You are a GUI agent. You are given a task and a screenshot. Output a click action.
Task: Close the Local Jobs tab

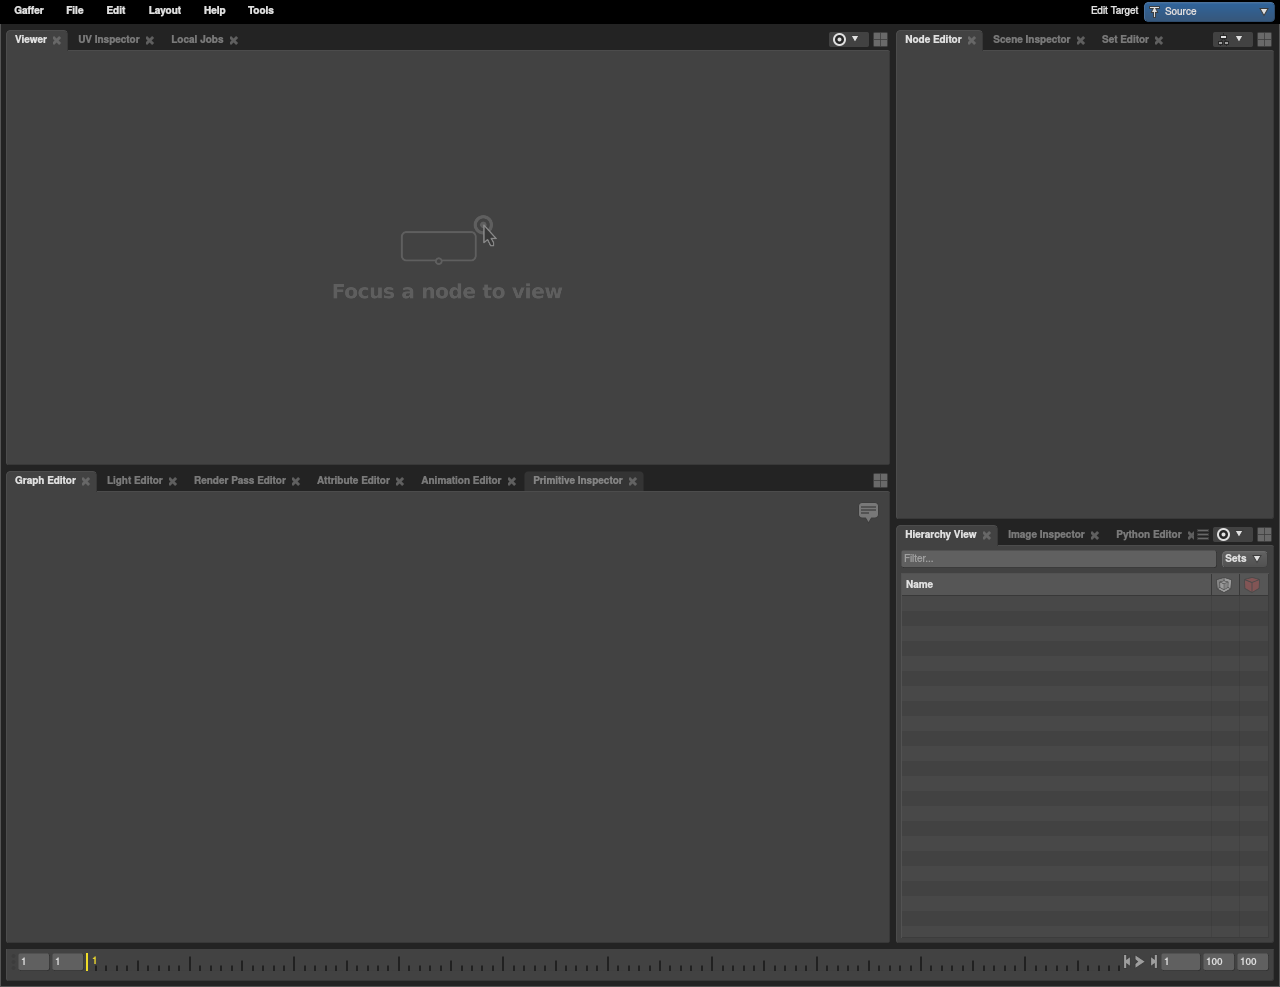234,40
